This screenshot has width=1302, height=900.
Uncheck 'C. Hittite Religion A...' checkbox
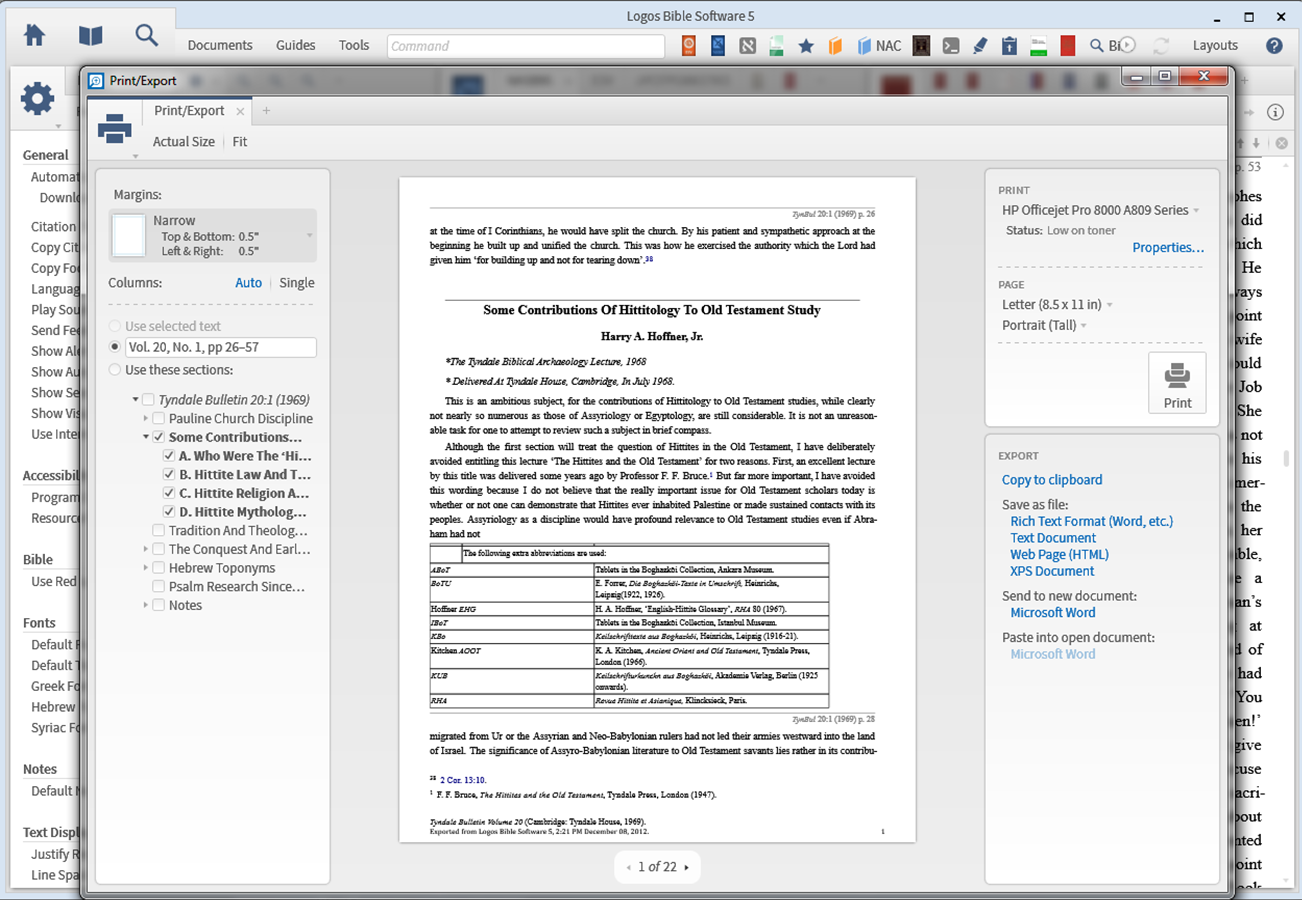169,493
